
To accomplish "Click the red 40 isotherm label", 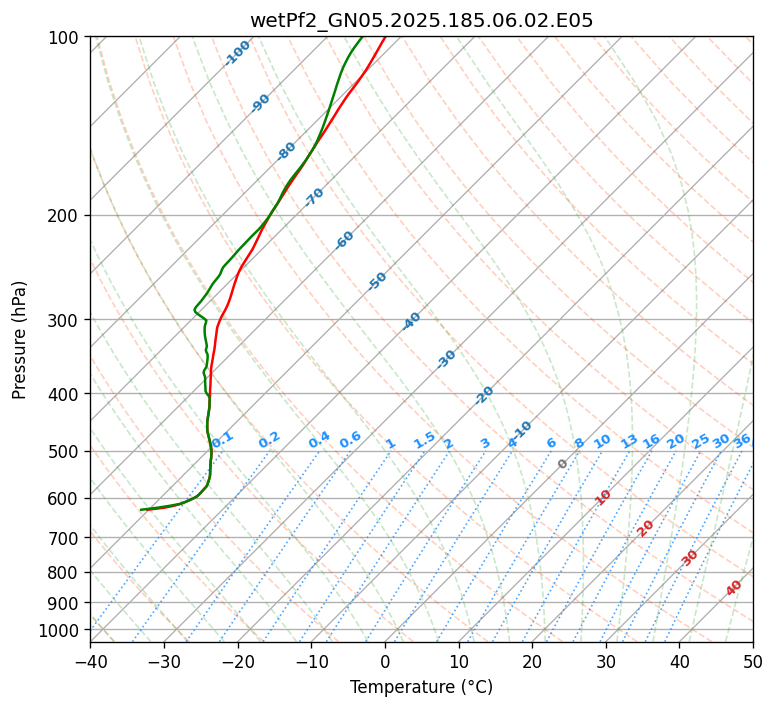I will [733, 588].
